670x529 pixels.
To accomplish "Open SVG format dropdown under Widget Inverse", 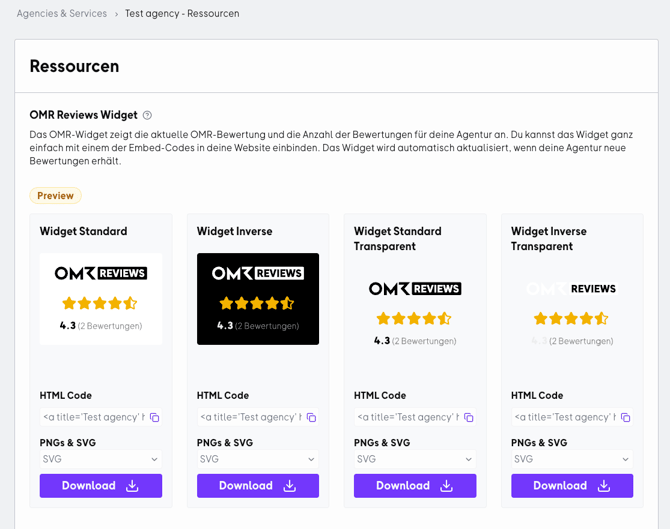I will click(257, 459).
